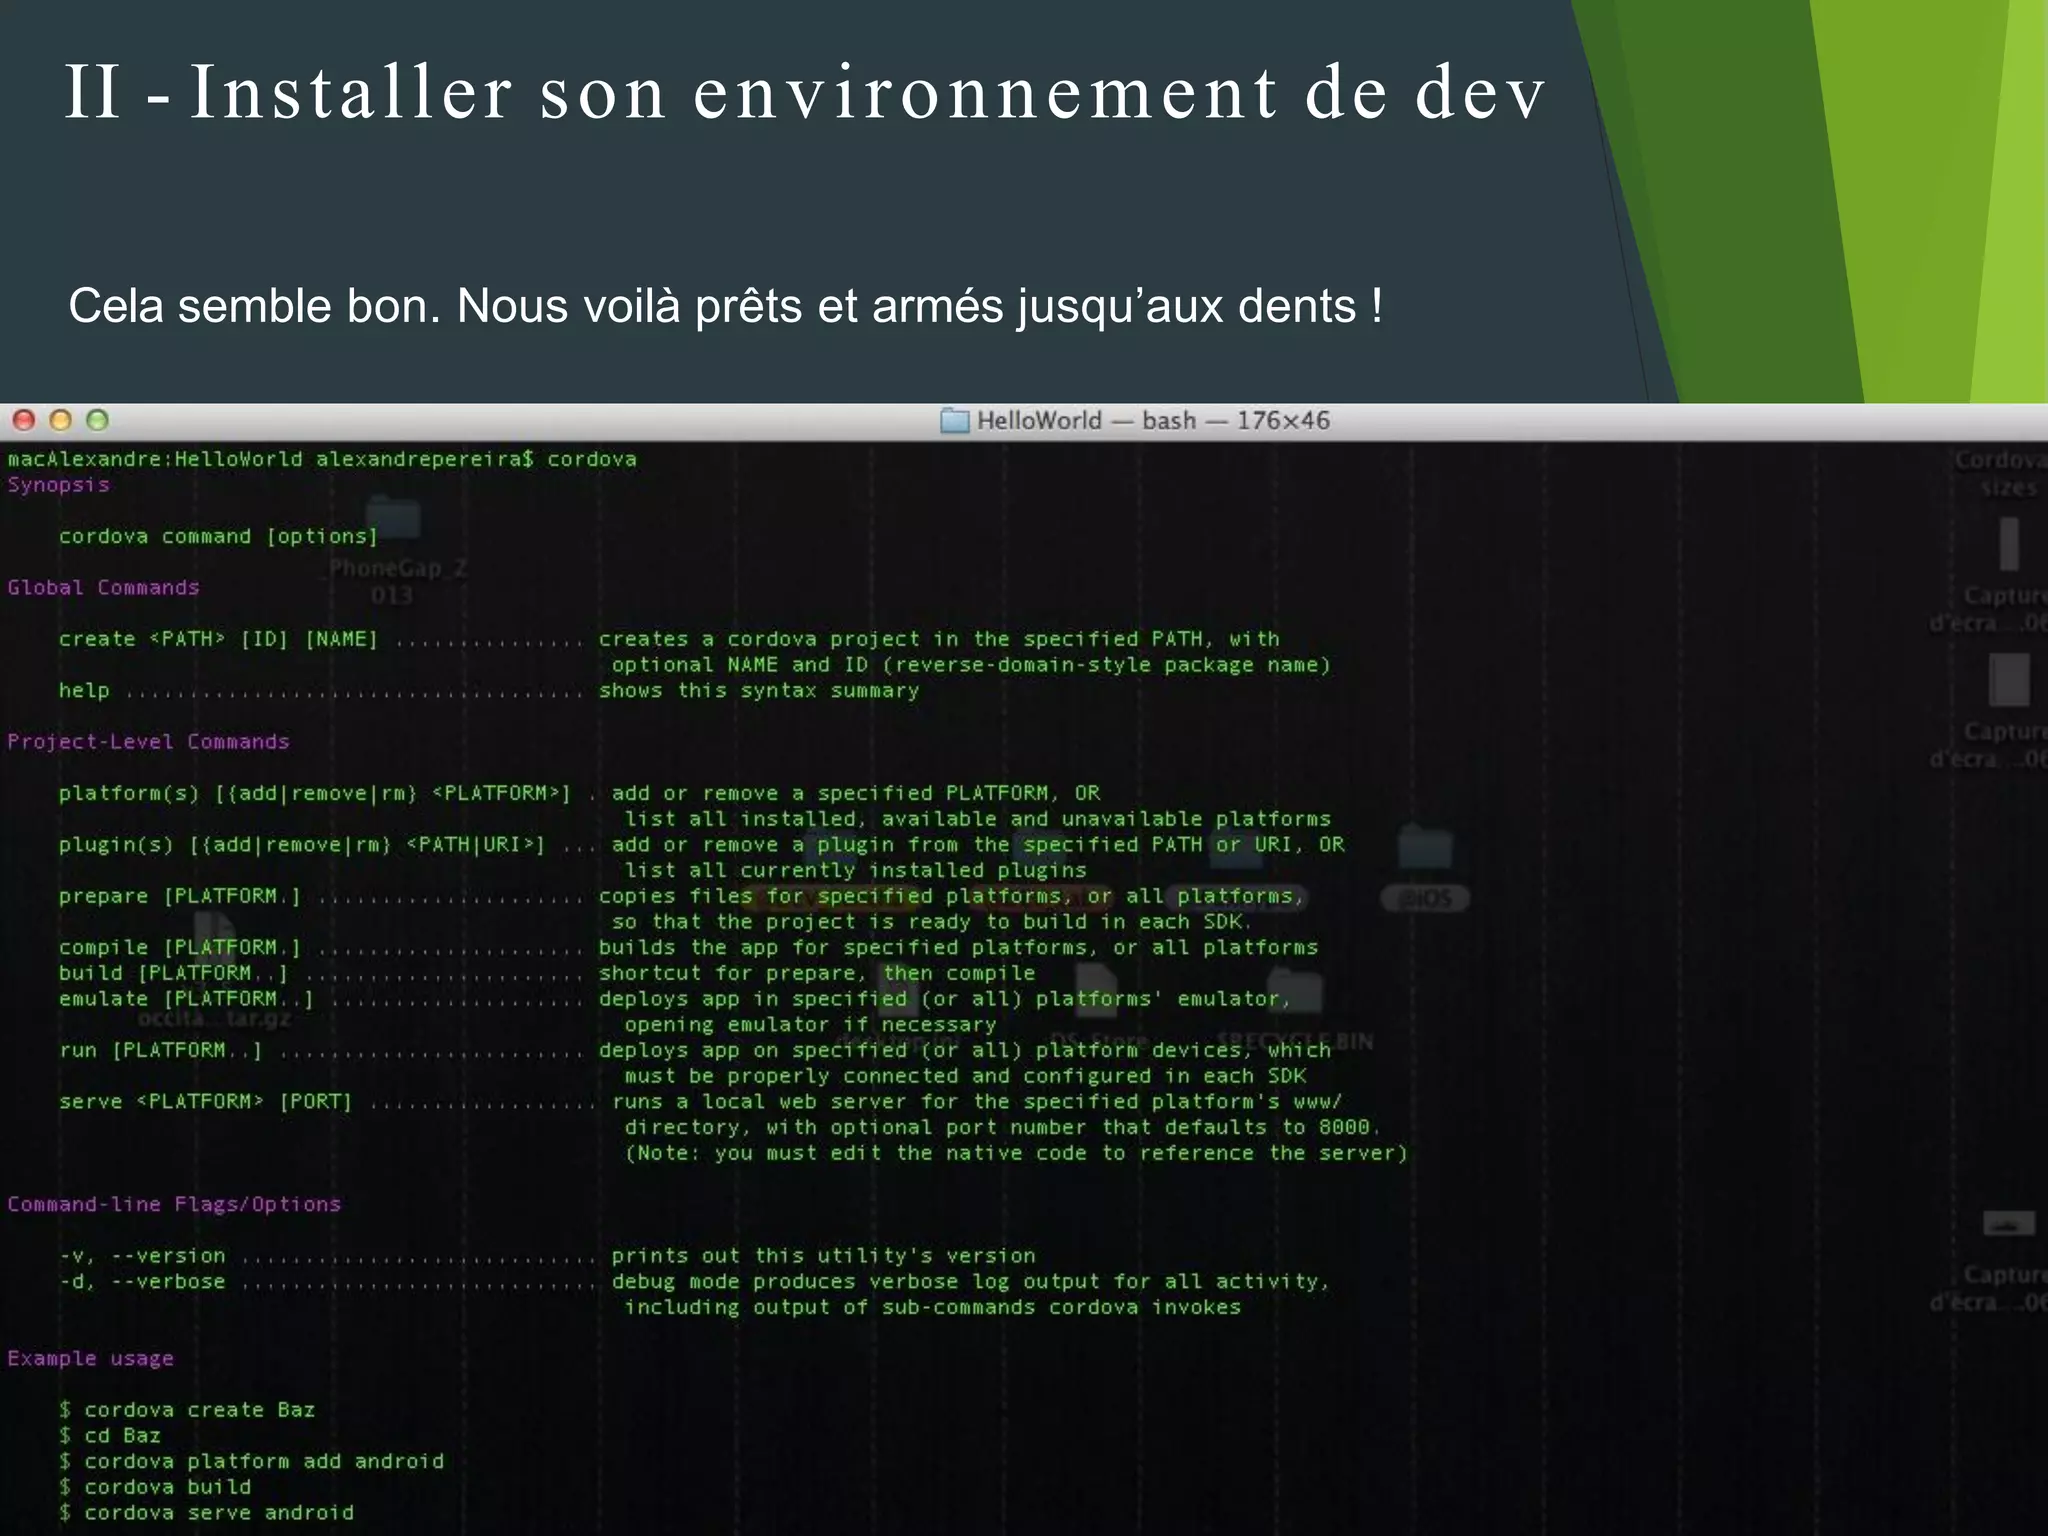Viewport: 2048px width, 1536px height.
Task: Click 'list all currently installed plugins' line
Action: click(x=855, y=870)
